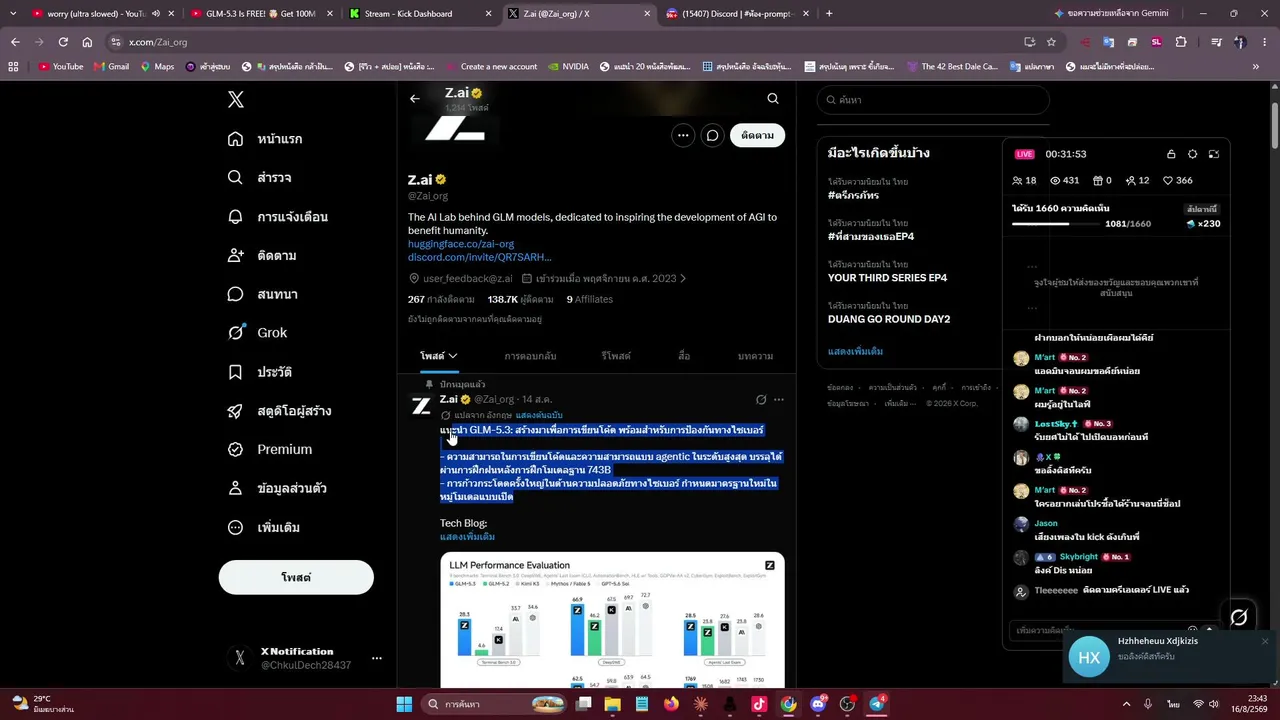
Task: Toggle the lock icon in the LIVE panel
Action: tap(1171, 154)
